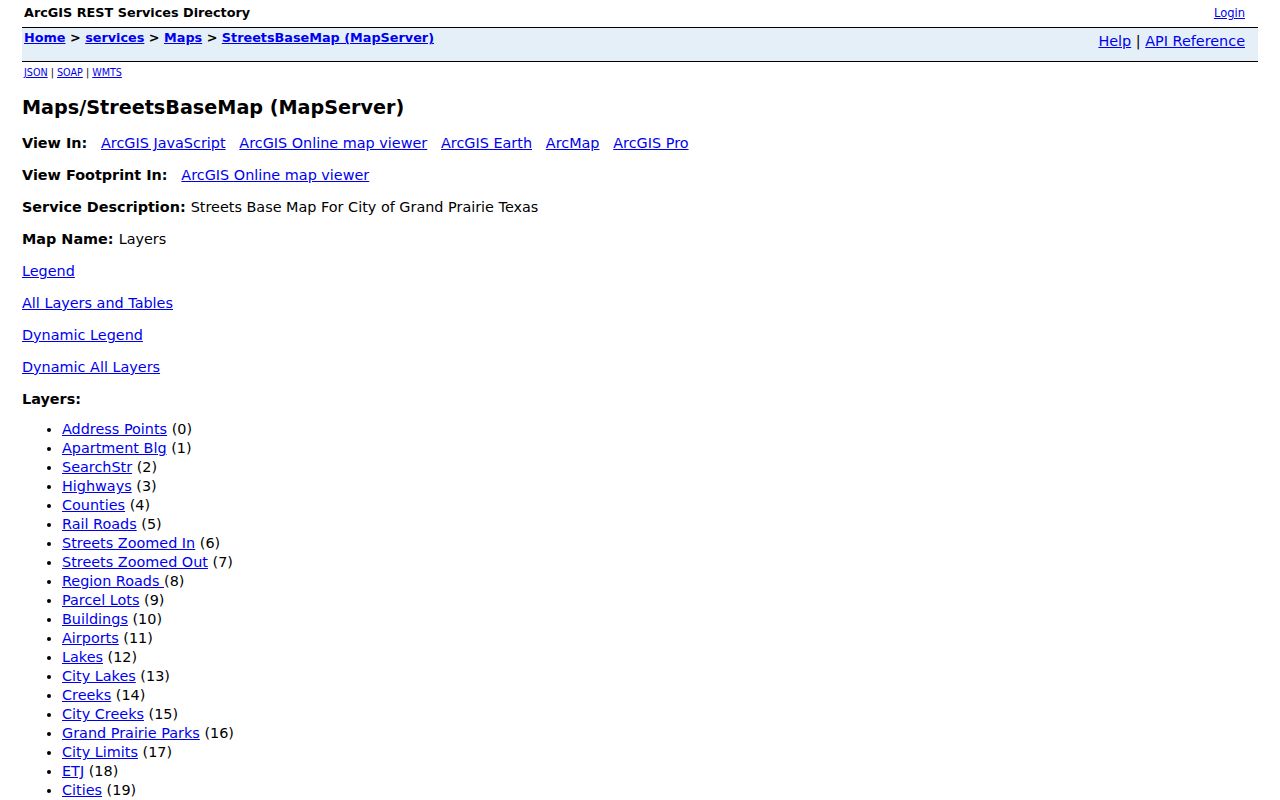Open the Rail Roads layer

point(99,524)
